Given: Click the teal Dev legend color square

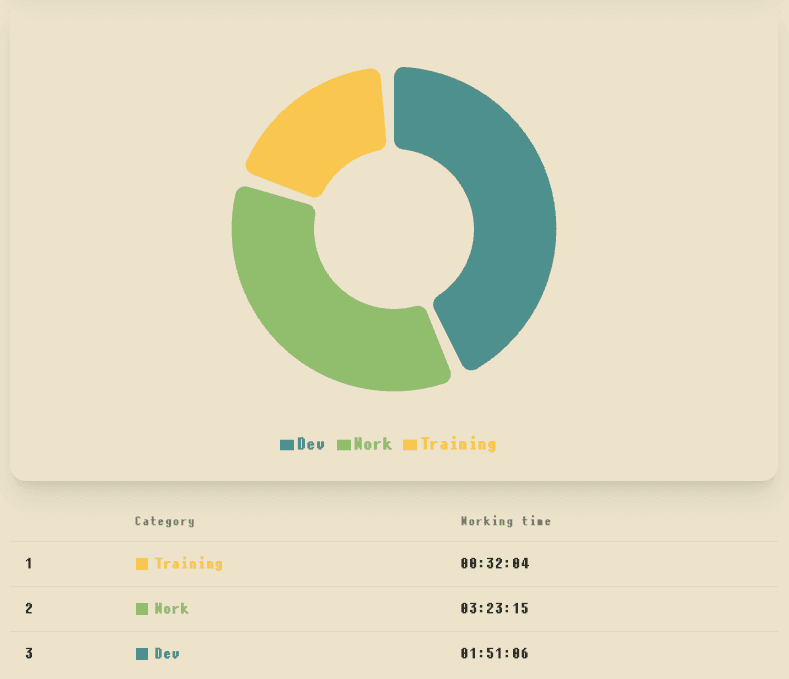Looking at the screenshot, I should coord(287,445).
